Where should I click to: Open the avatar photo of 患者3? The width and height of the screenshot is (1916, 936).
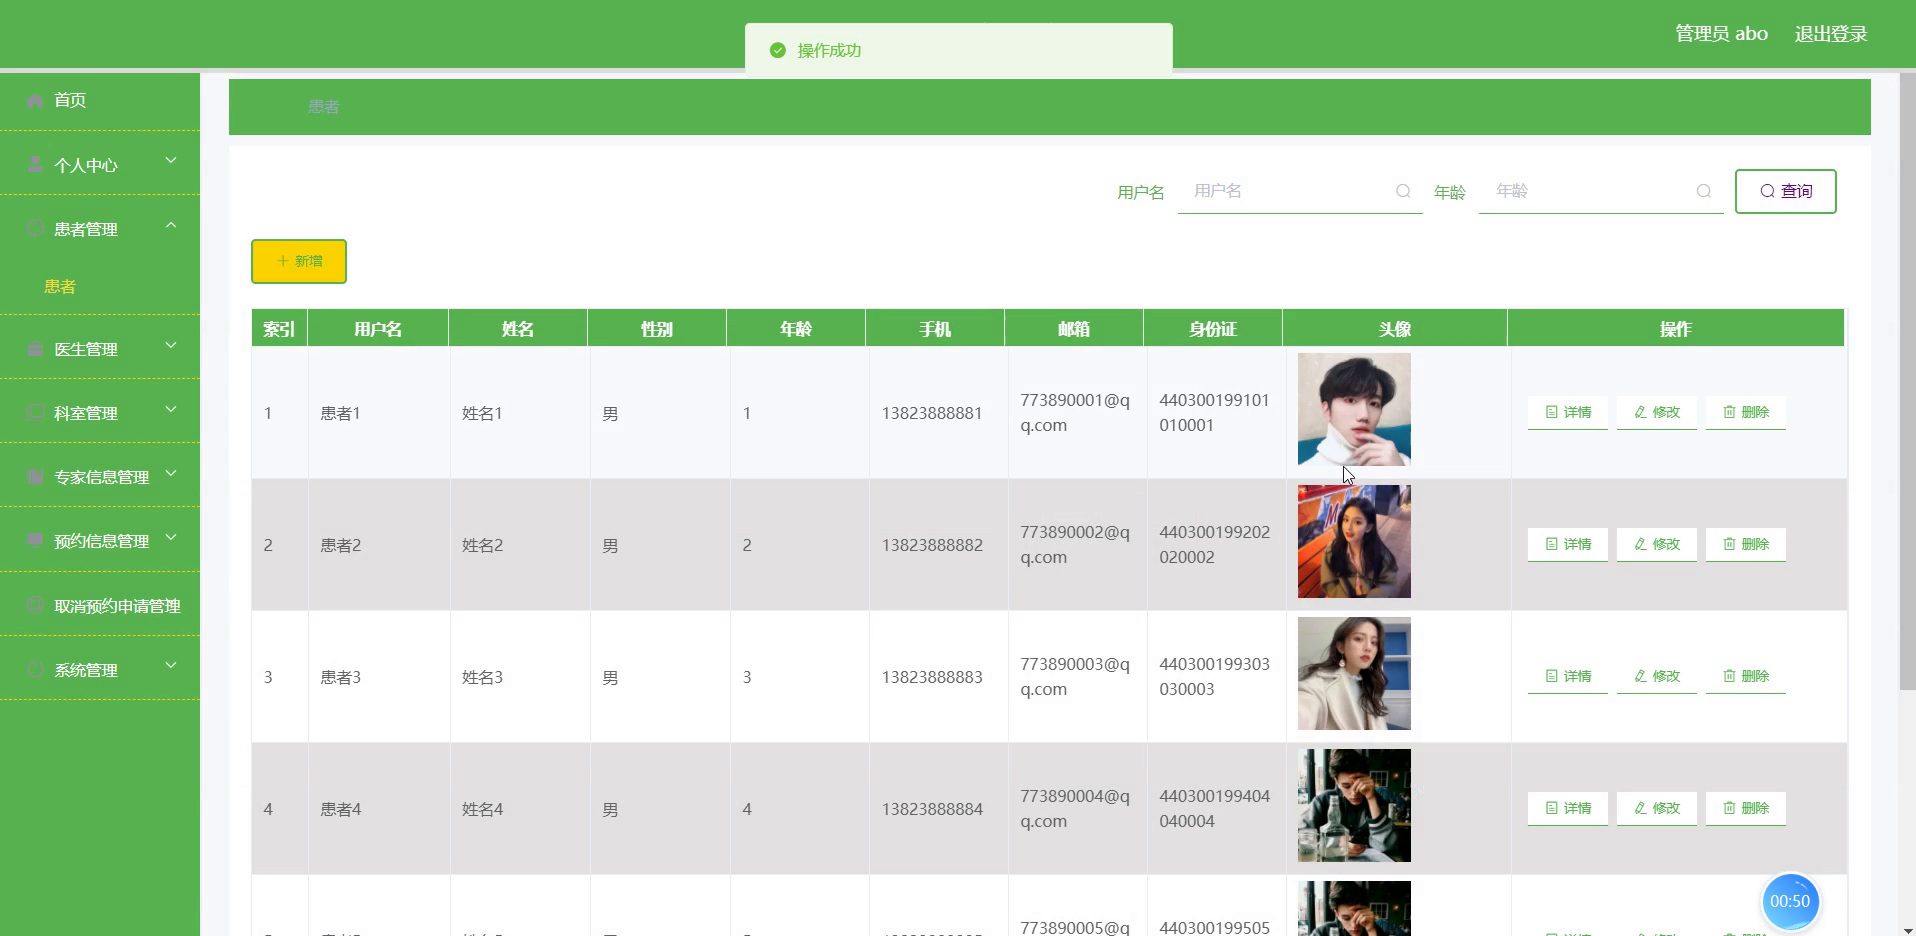point(1354,673)
